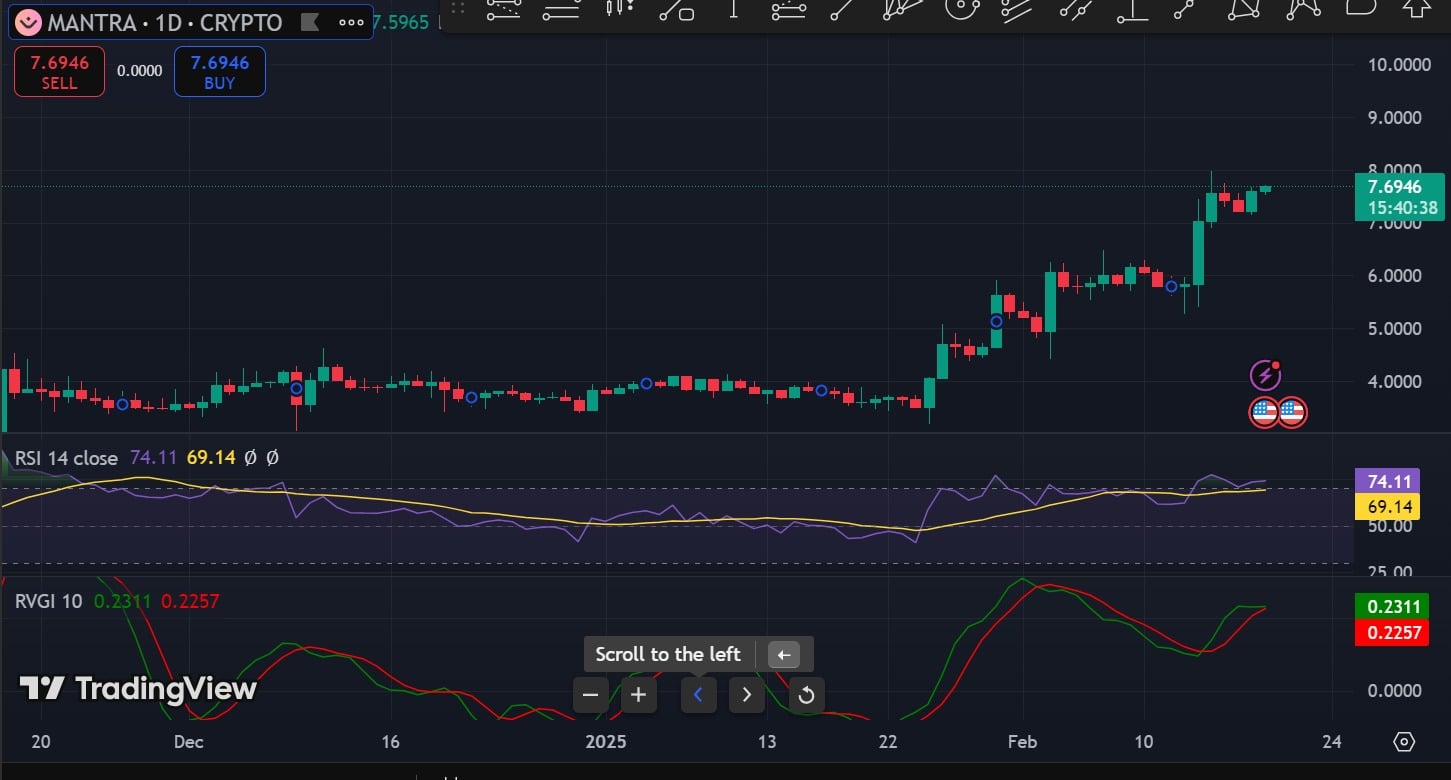Image resolution: width=1451 pixels, height=780 pixels.
Task: Click the left US flag economic event marker
Action: pos(1264,411)
